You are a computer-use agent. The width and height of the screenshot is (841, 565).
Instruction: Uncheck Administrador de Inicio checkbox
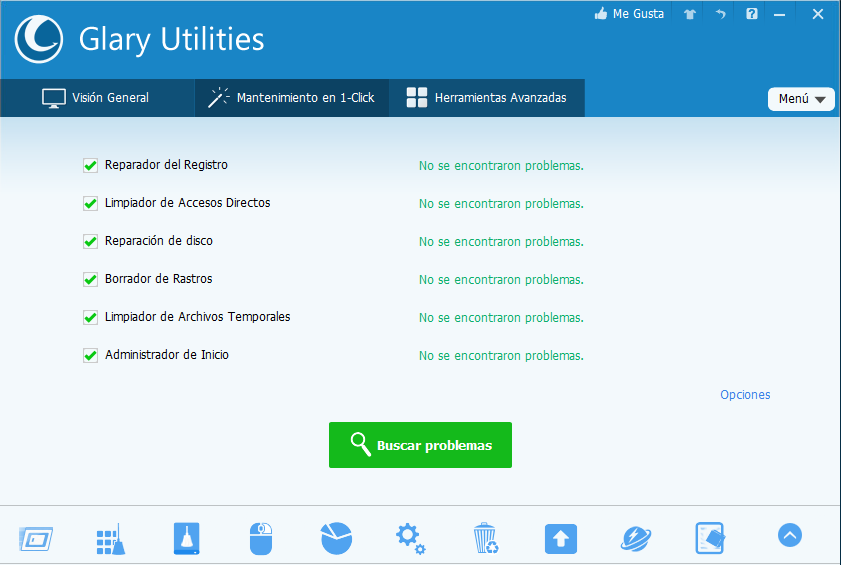pos(90,356)
